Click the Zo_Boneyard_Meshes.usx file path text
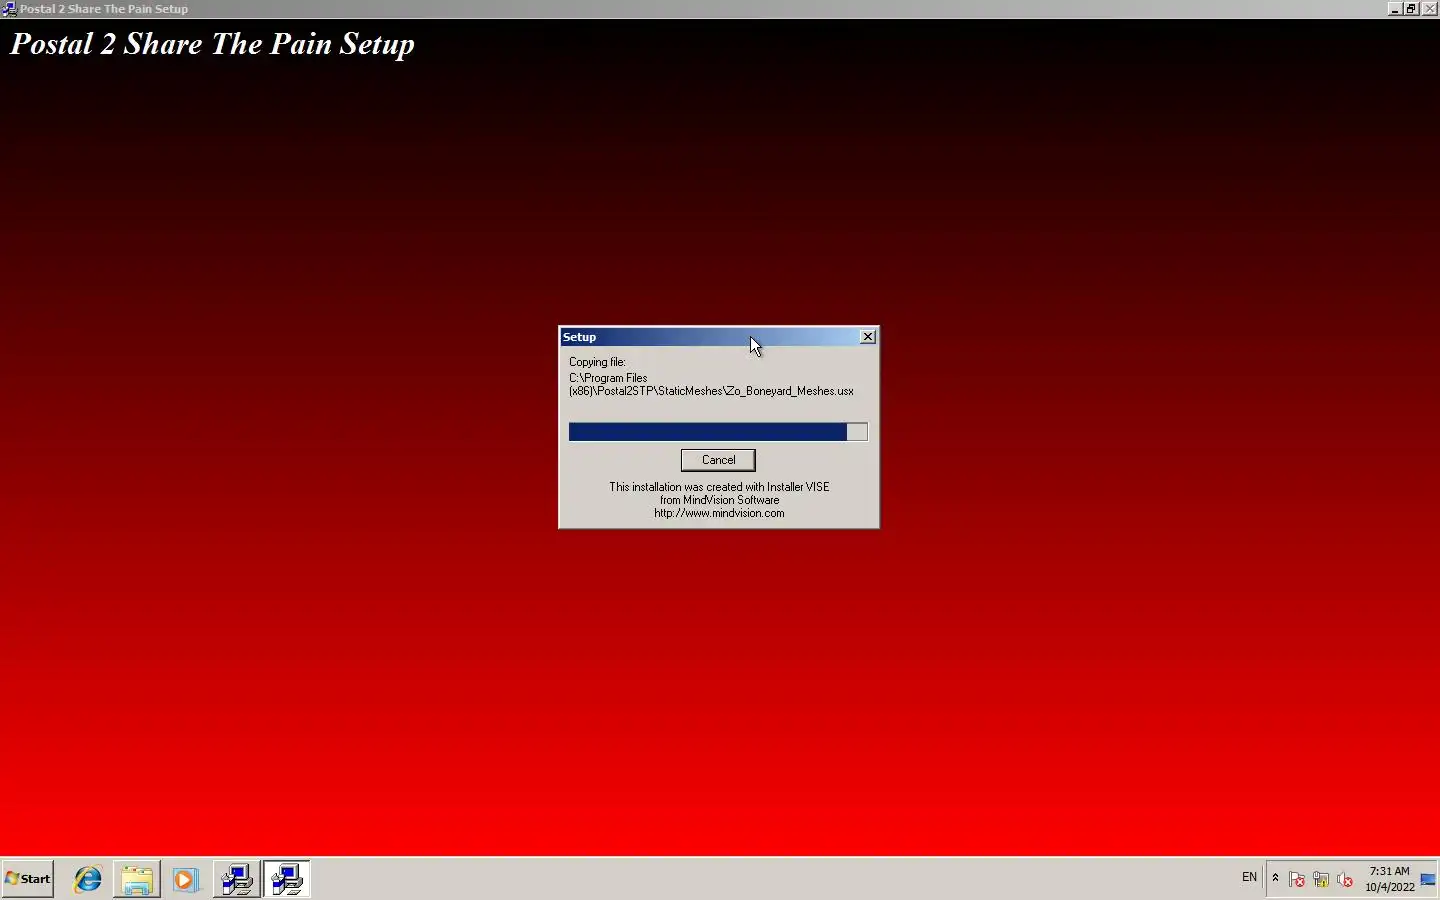The image size is (1440, 900). click(x=711, y=385)
